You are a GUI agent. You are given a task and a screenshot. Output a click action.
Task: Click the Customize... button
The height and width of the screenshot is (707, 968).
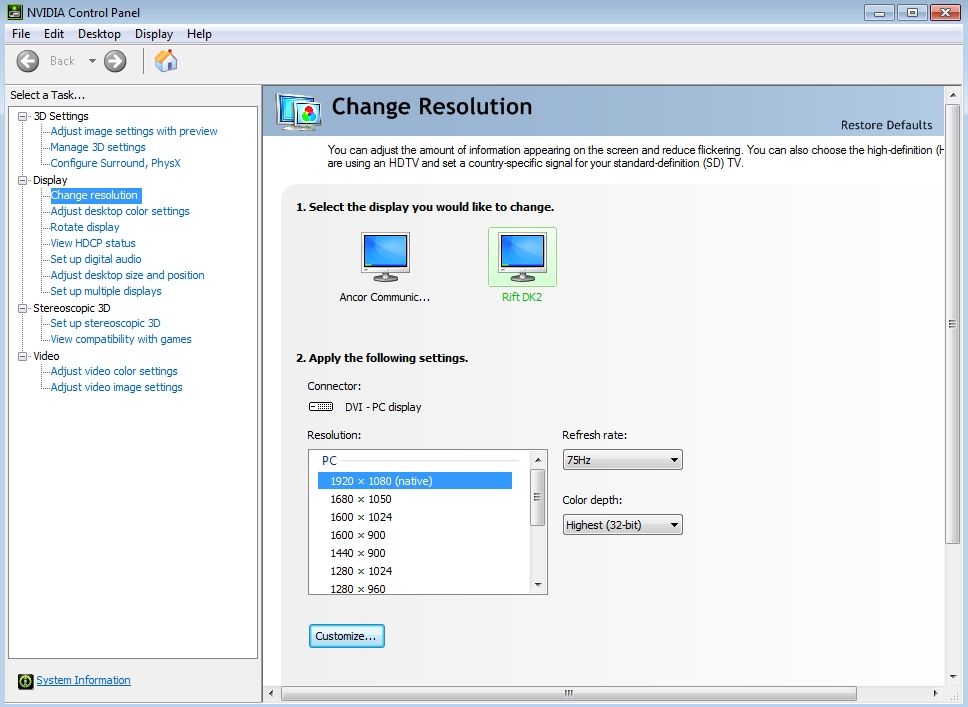pos(346,636)
